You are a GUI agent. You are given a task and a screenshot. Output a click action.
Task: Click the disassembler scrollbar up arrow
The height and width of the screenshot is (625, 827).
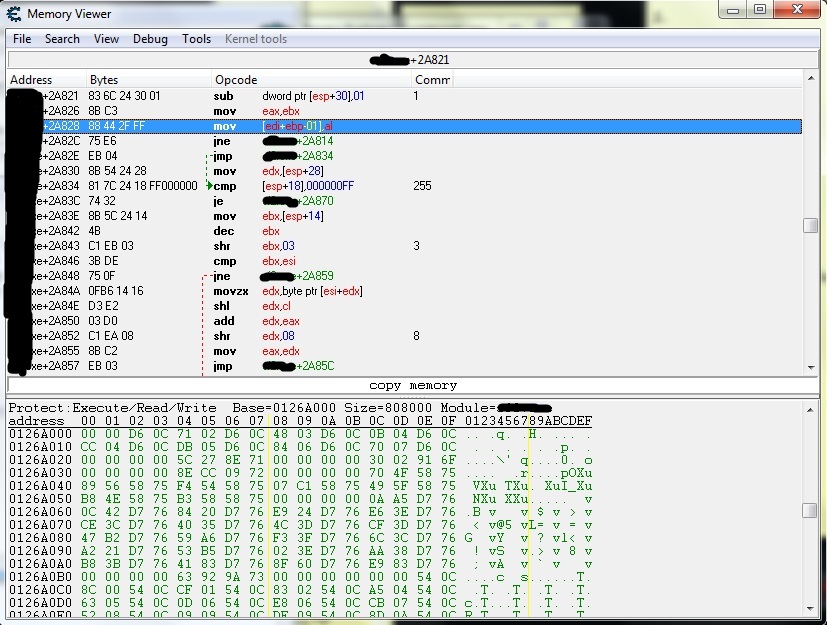click(x=811, y=79)
